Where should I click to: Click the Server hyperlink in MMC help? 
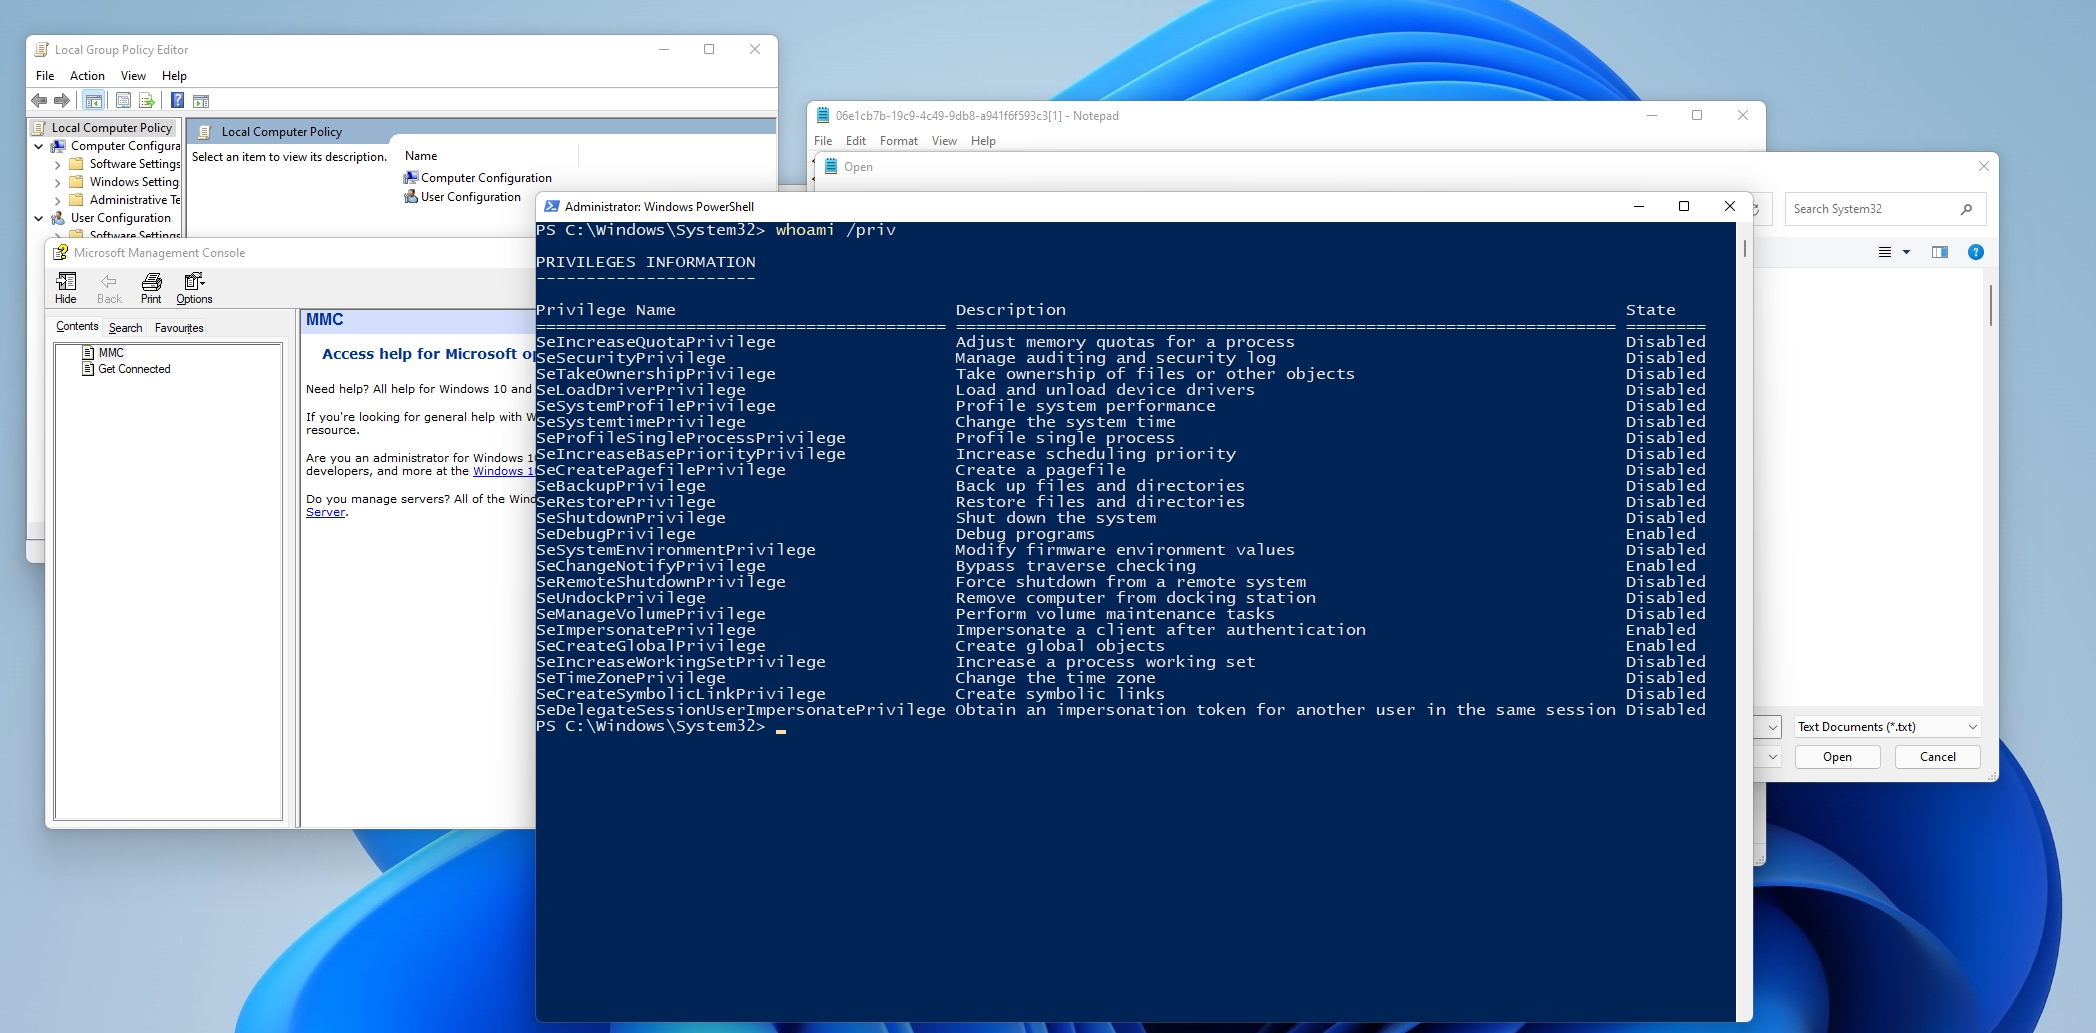[x=325, y=512]
